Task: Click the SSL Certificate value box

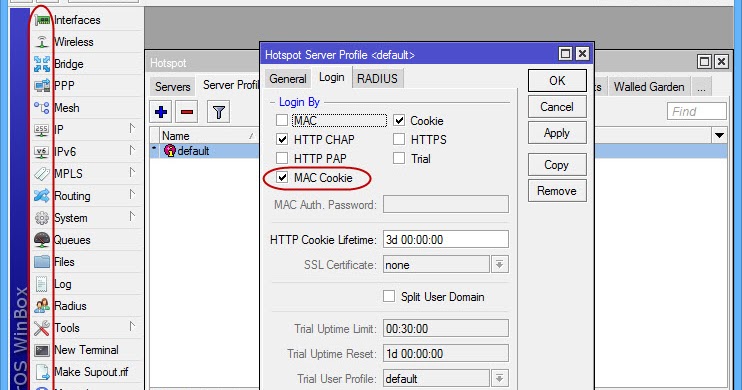Action: click(436, 265)
